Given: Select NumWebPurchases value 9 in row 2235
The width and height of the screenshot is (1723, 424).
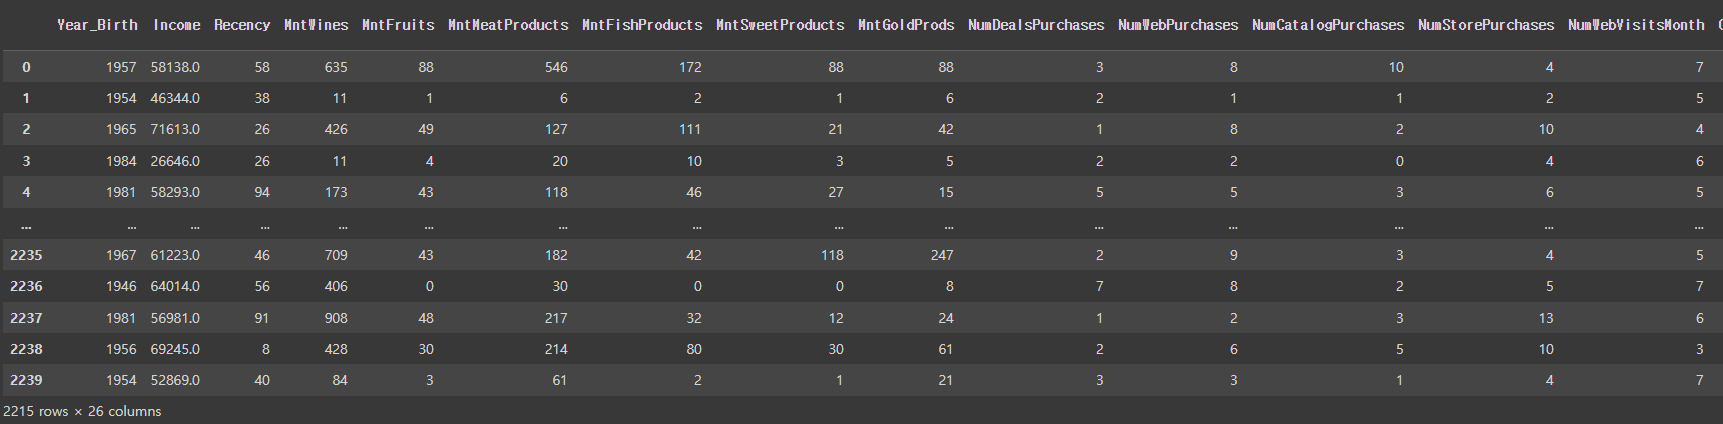Looking at the screenshot, I should click(x=1234, y=255).
